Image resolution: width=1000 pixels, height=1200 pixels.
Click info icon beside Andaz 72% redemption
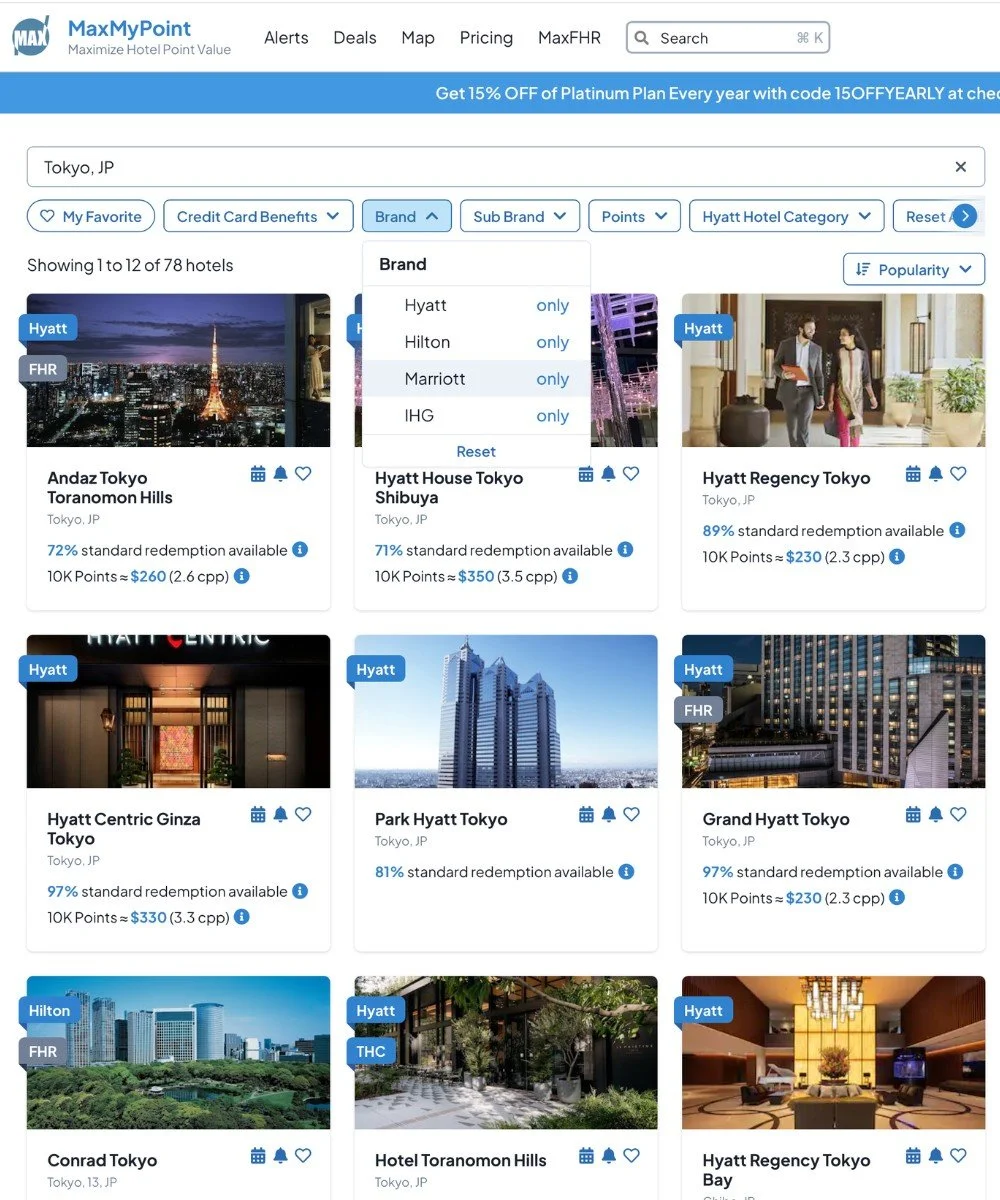[300, 550]
